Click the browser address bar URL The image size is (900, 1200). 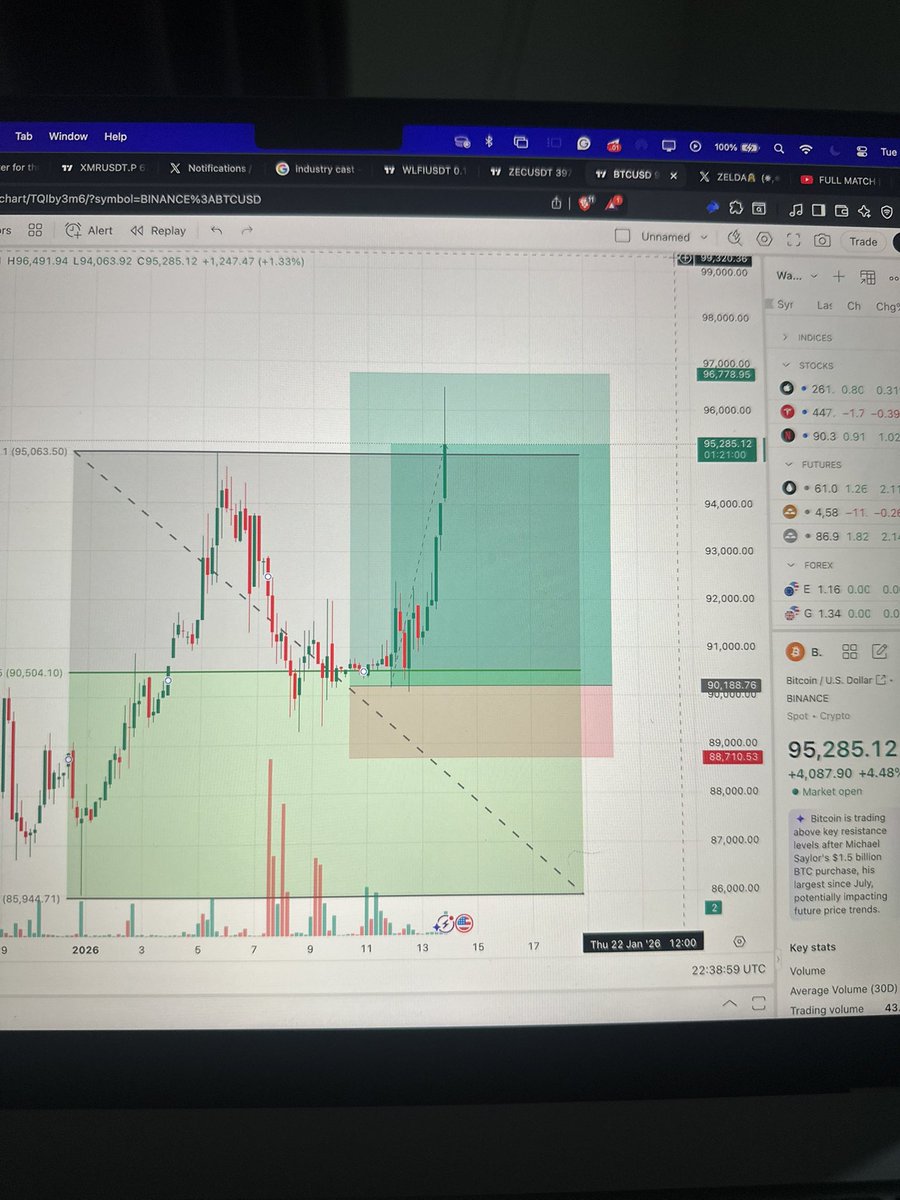tap(130, 199)
